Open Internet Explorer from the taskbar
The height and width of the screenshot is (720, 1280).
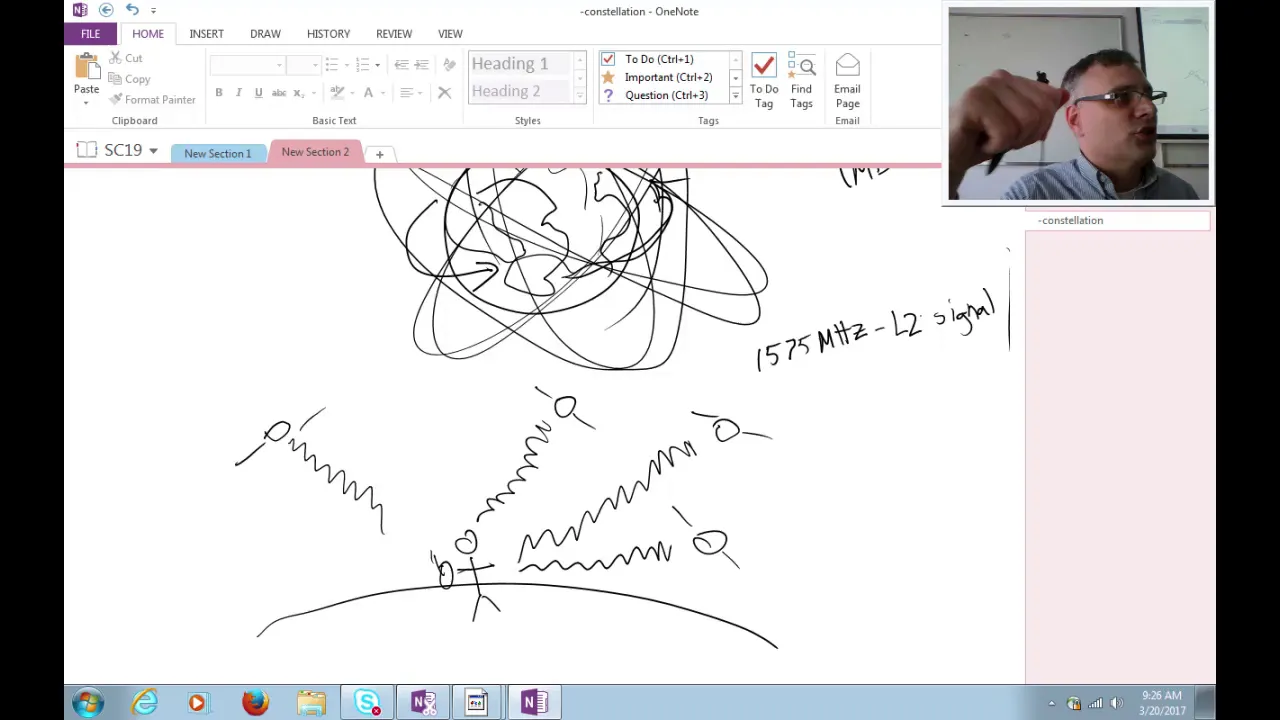point(144,702)
